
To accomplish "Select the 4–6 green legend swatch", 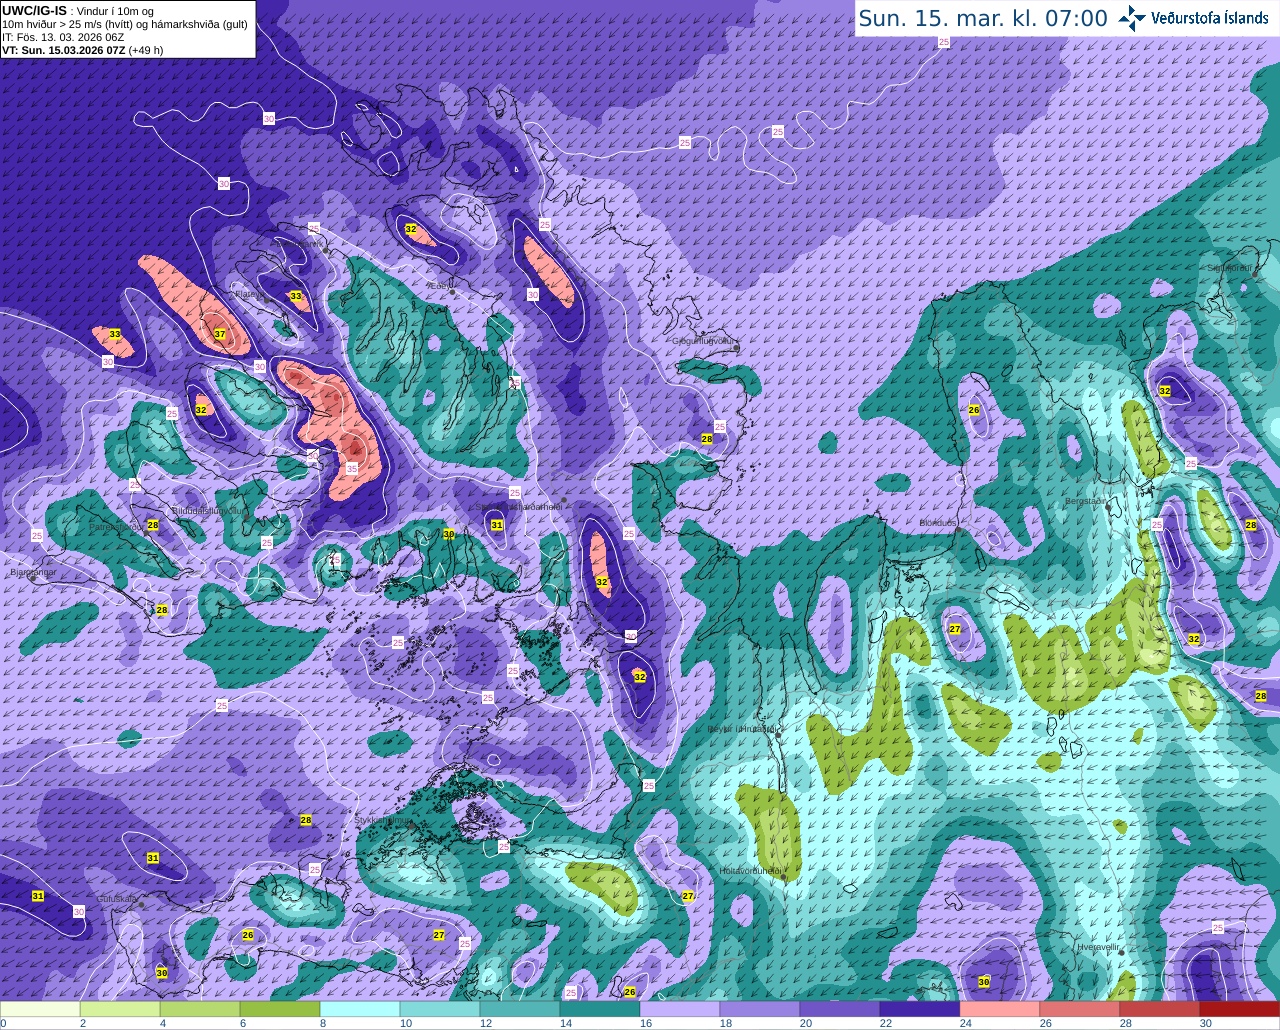I will coord(200,1009).
